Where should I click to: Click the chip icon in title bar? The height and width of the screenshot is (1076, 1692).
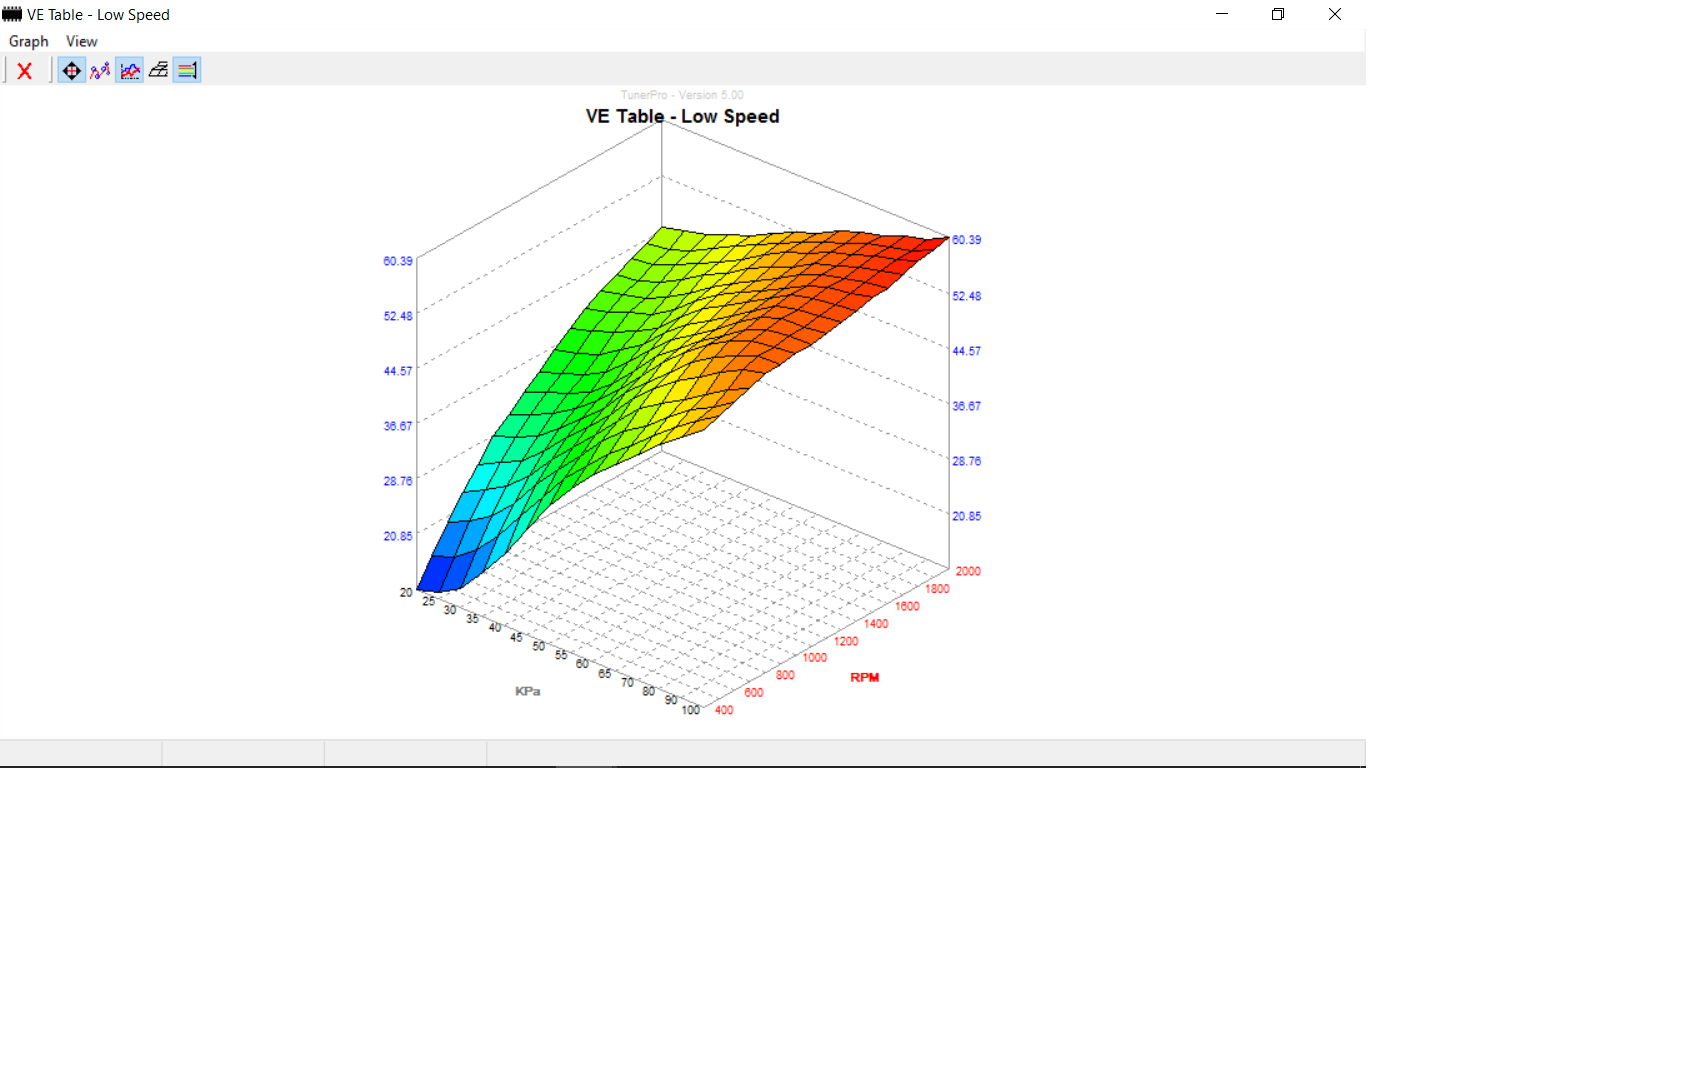point(12,14)
